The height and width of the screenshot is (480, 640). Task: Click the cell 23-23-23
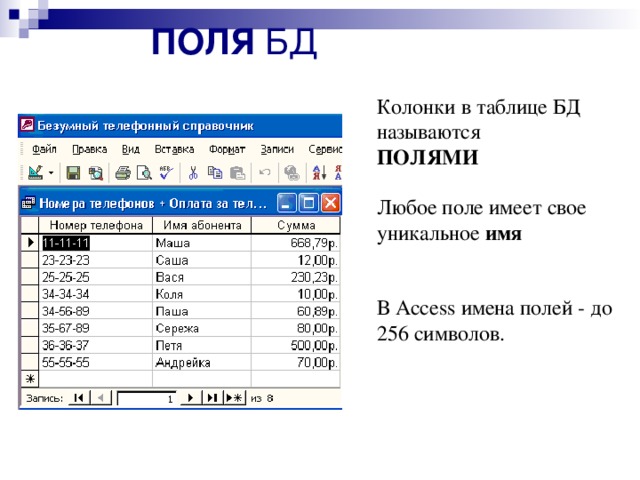(96, 260)
